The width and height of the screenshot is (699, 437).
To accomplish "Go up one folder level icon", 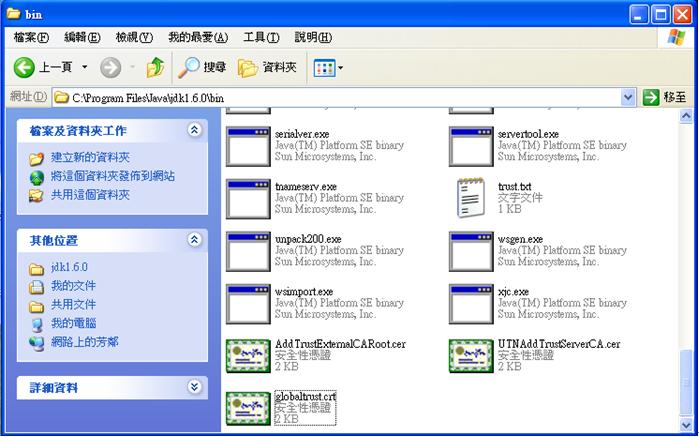I will pyautogui.click(x=155, y=67).
